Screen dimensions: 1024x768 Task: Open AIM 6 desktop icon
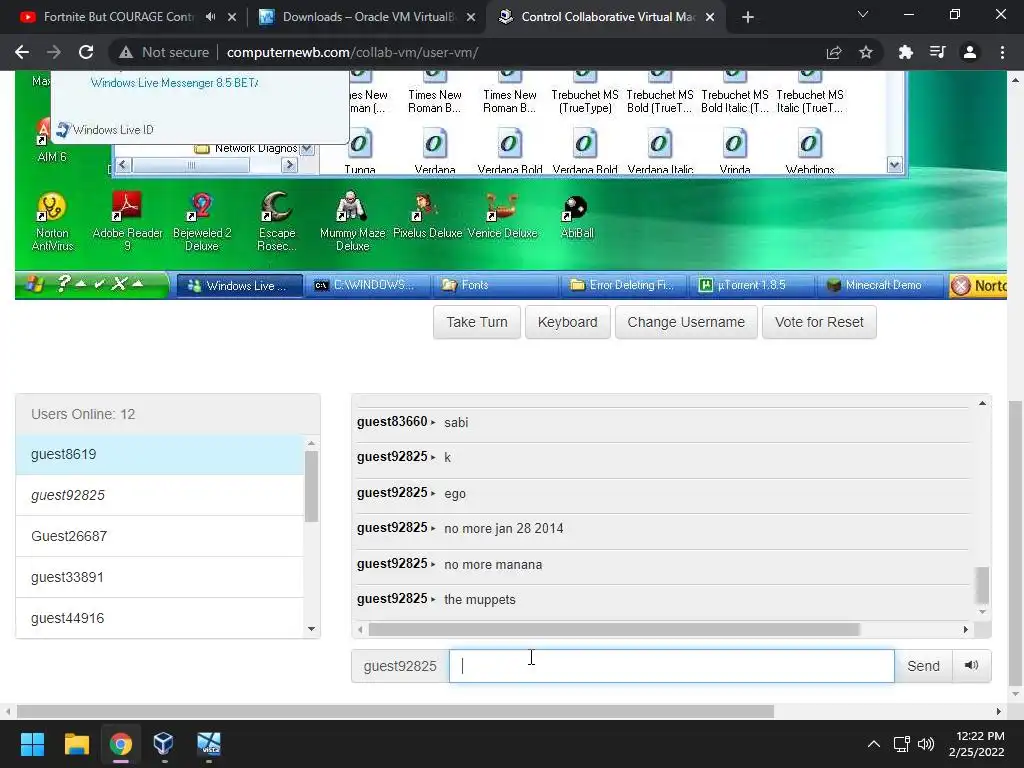click(x=52, y=140)
